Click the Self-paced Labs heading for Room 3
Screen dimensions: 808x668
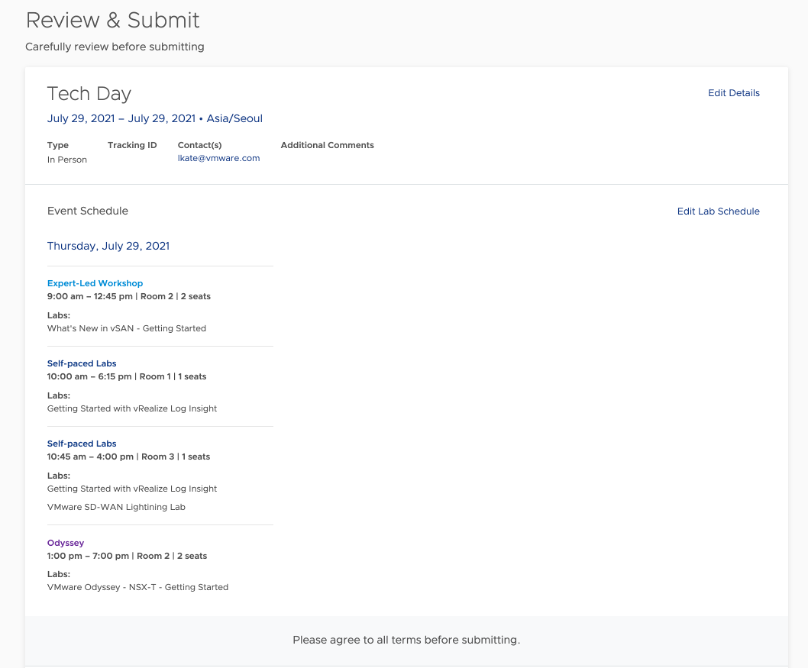[x=81, y=444]
